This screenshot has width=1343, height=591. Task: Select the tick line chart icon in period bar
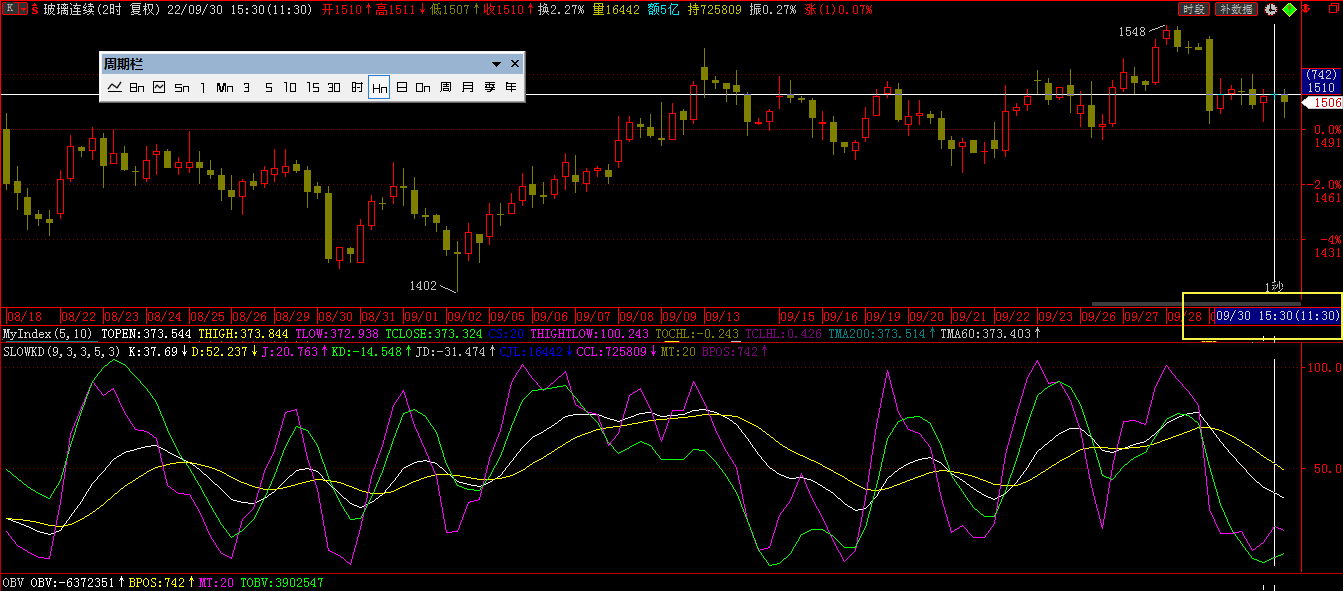pyautogui.click(x=114, y=88)
